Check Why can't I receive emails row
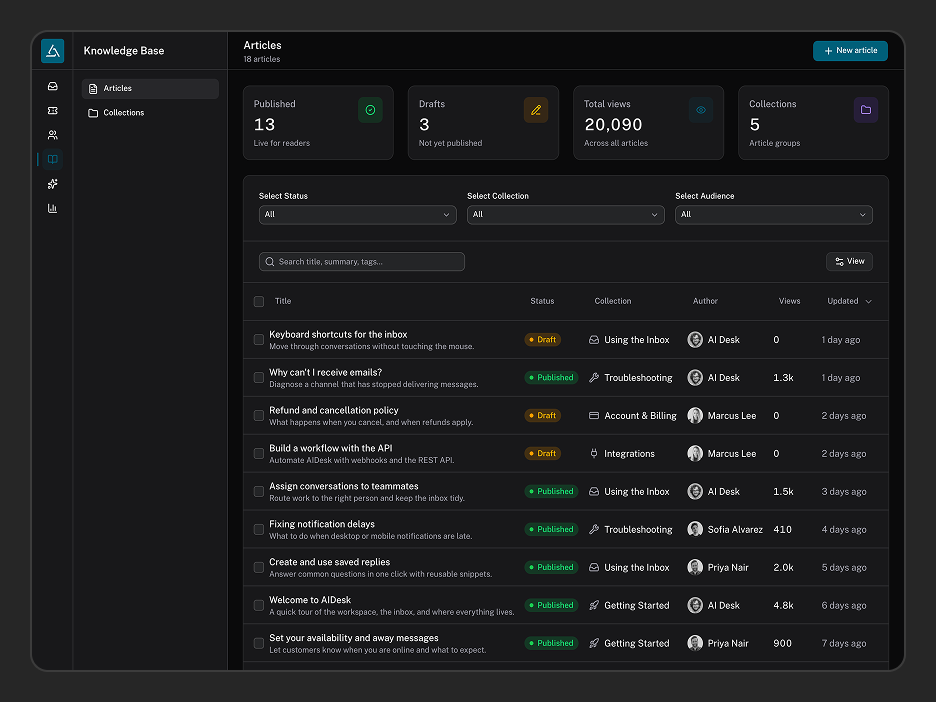The height and width of the screenshot is (702, 936). pyautogui.click(x=258, y=378)
